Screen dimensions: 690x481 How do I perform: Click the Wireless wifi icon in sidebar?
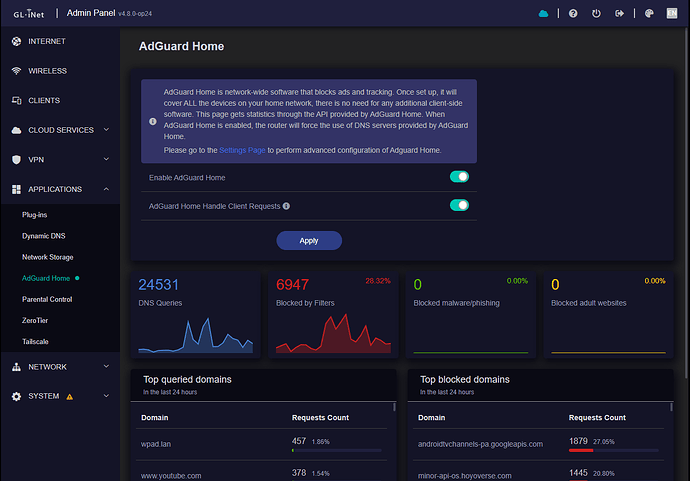tap(16, 71)
